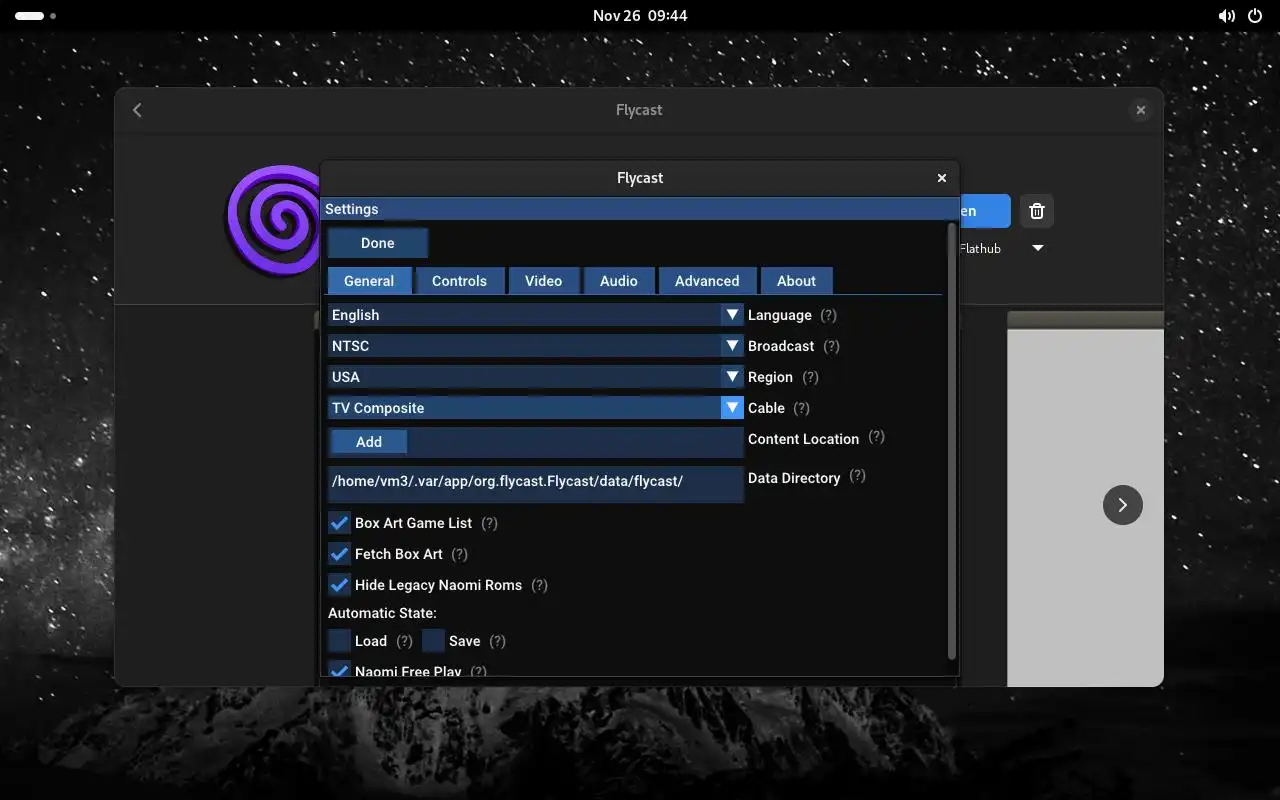Click the screenshot thumbnail in the store window
This screenshot has height=800, width=1280.
click(1085, 499)
